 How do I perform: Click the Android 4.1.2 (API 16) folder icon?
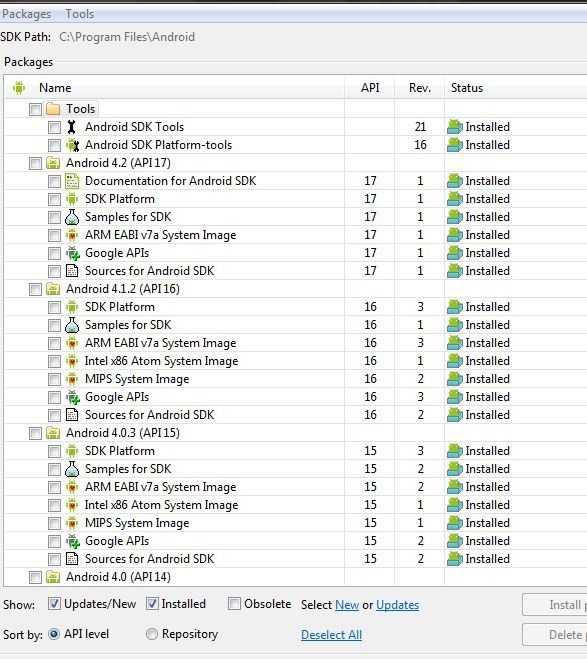pyautogui.click(x=53, y=289)
